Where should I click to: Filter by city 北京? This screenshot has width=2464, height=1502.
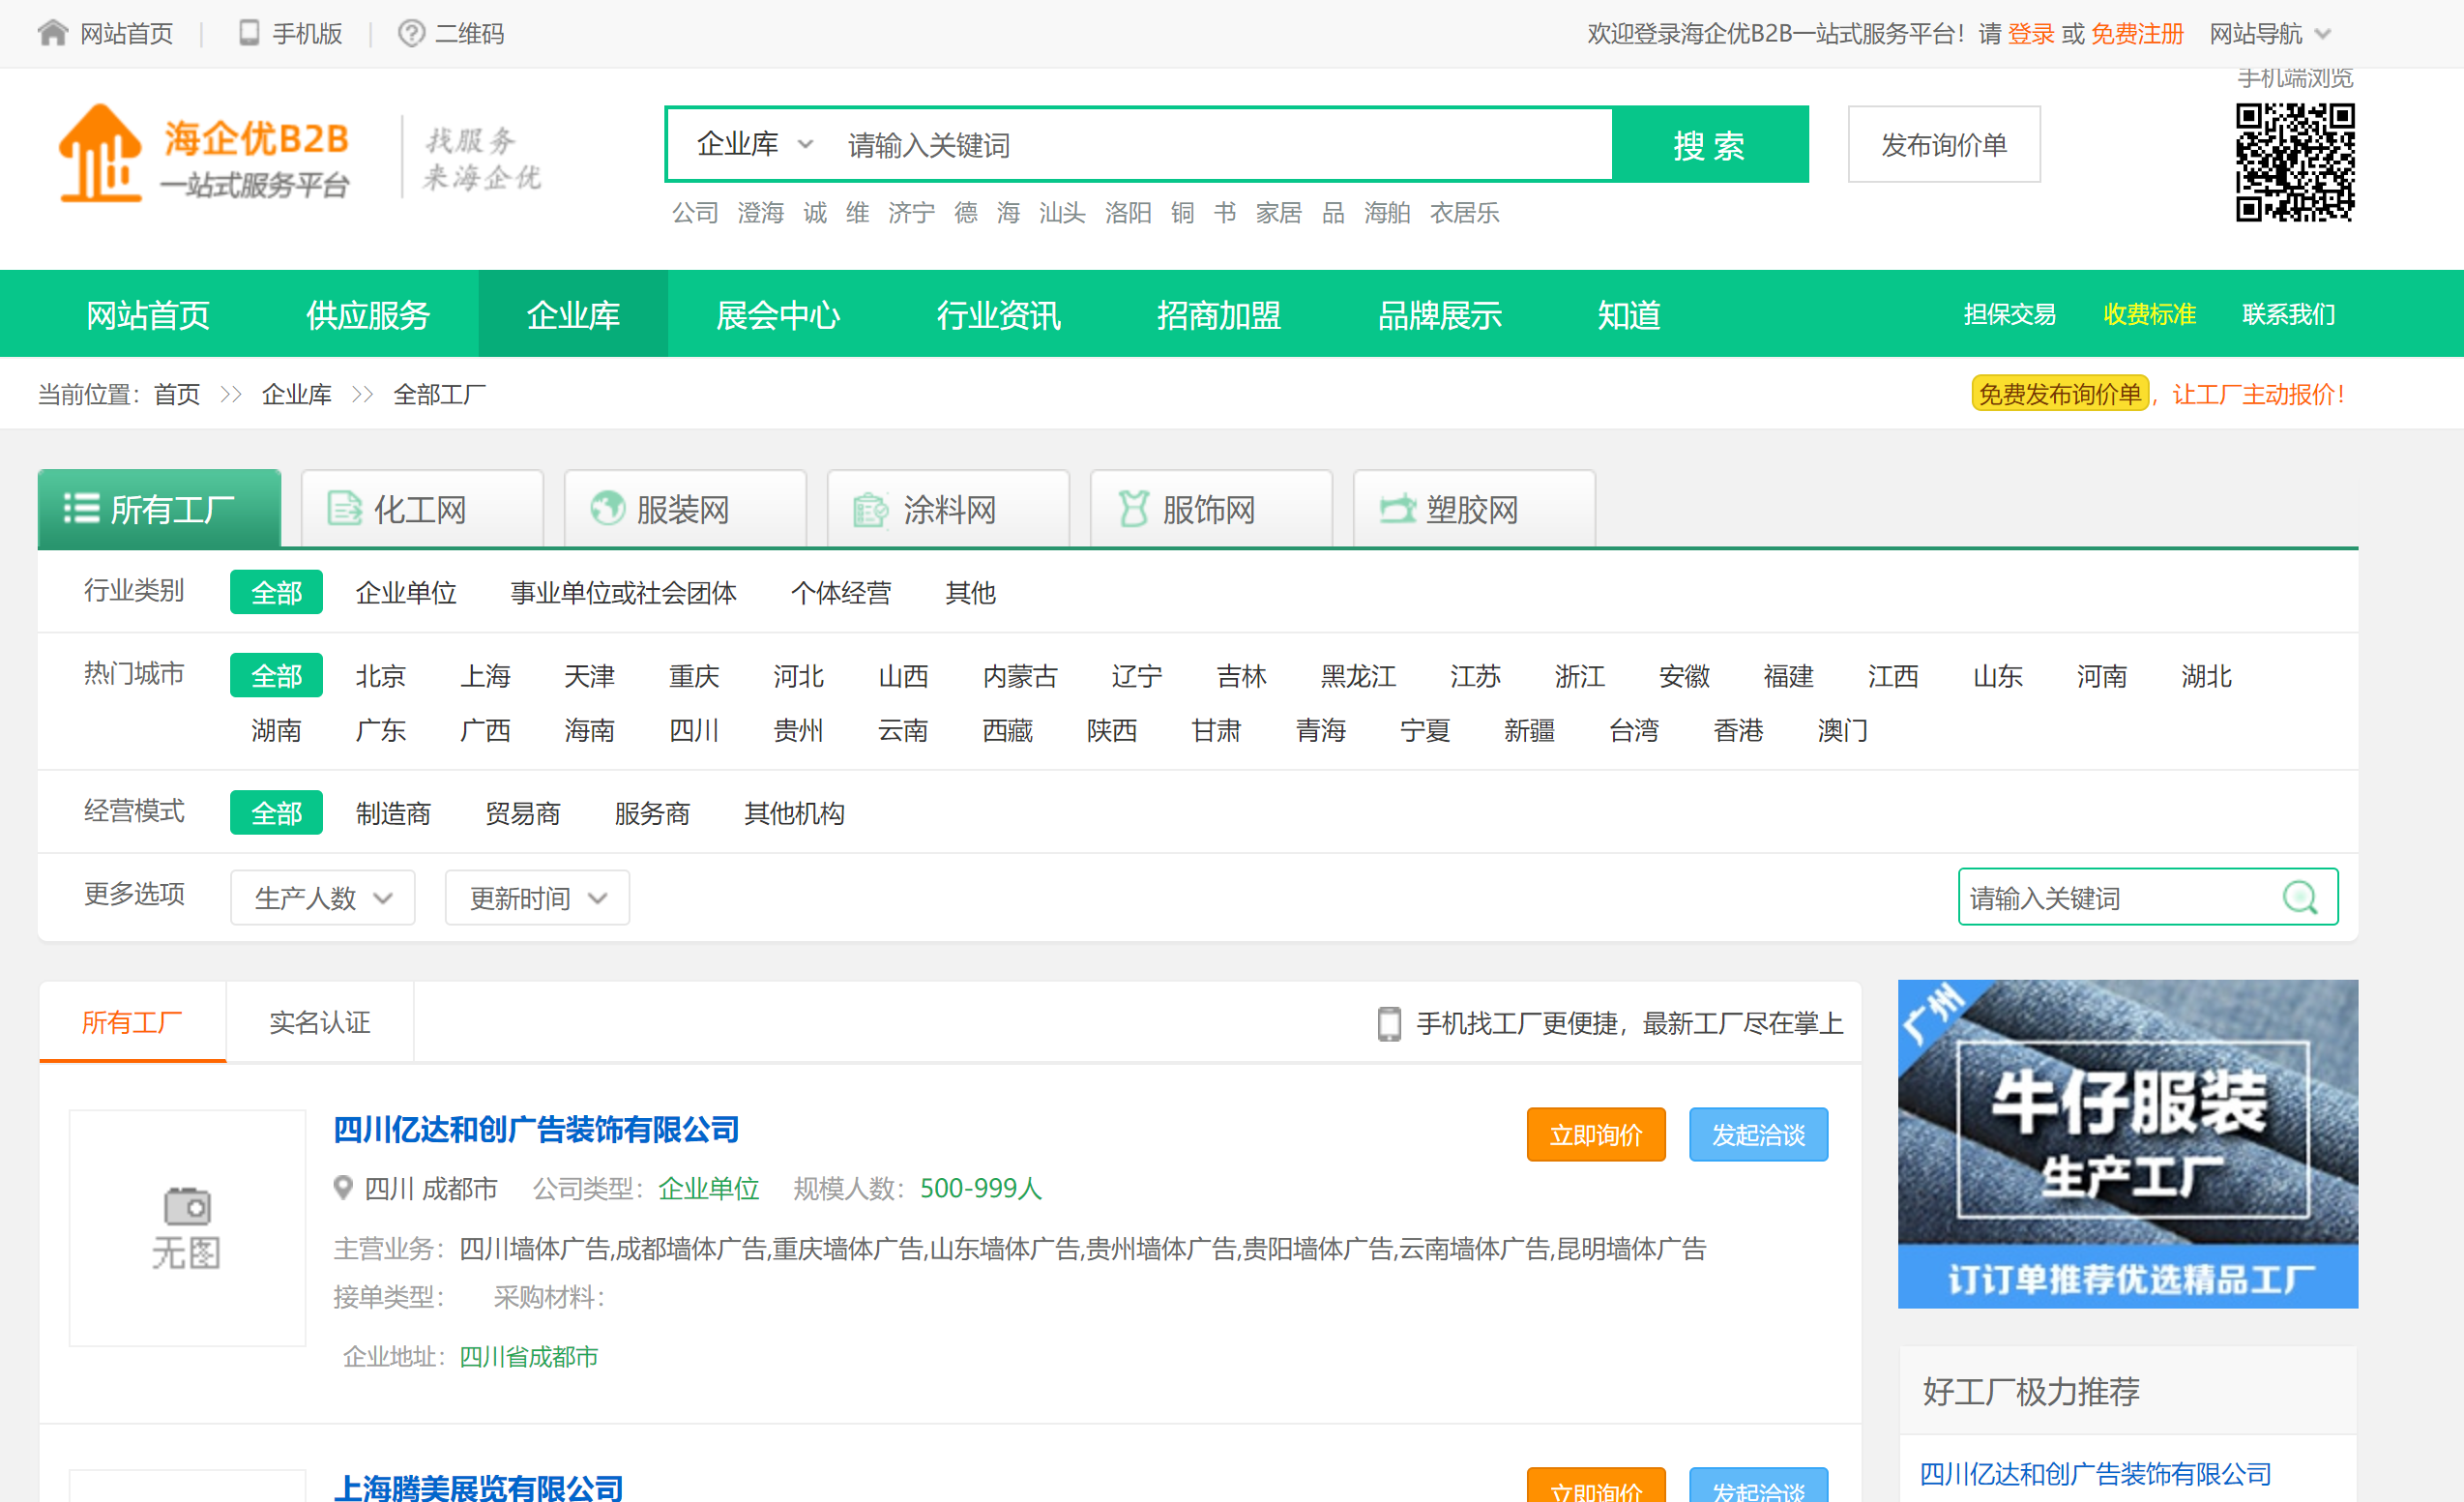pyautogui.click(x=381, y=675)
